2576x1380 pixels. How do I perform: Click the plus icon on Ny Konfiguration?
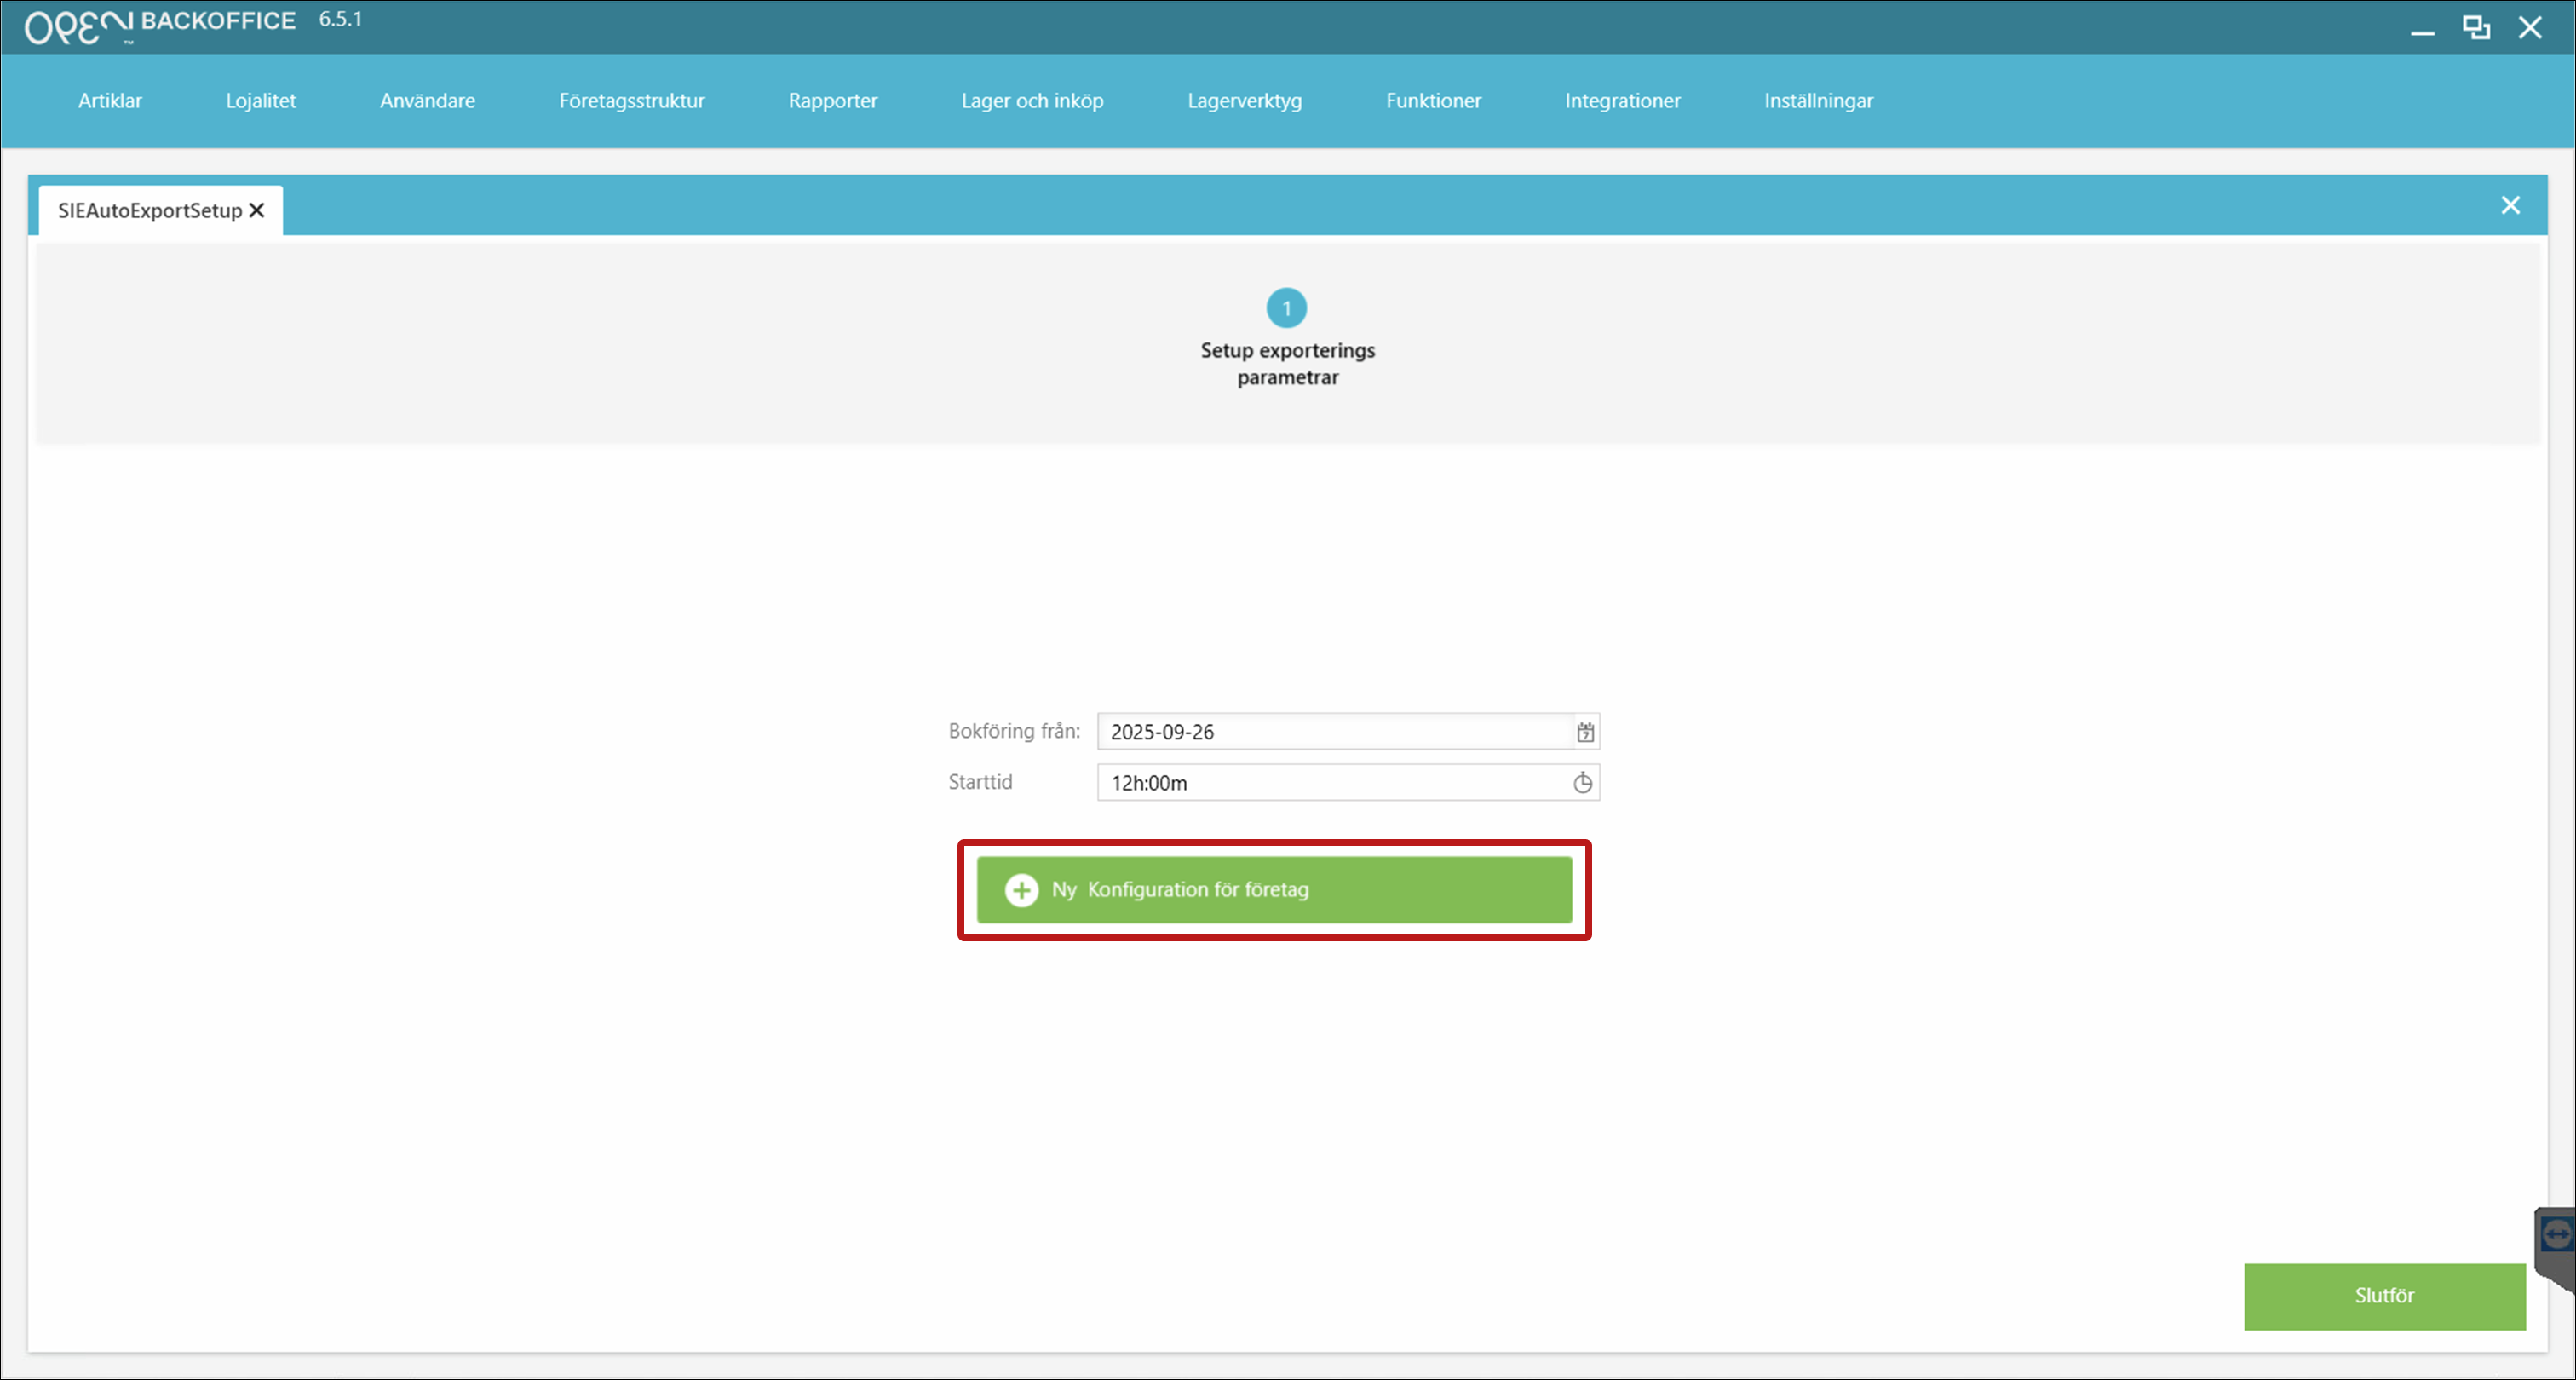[1021, 890]
